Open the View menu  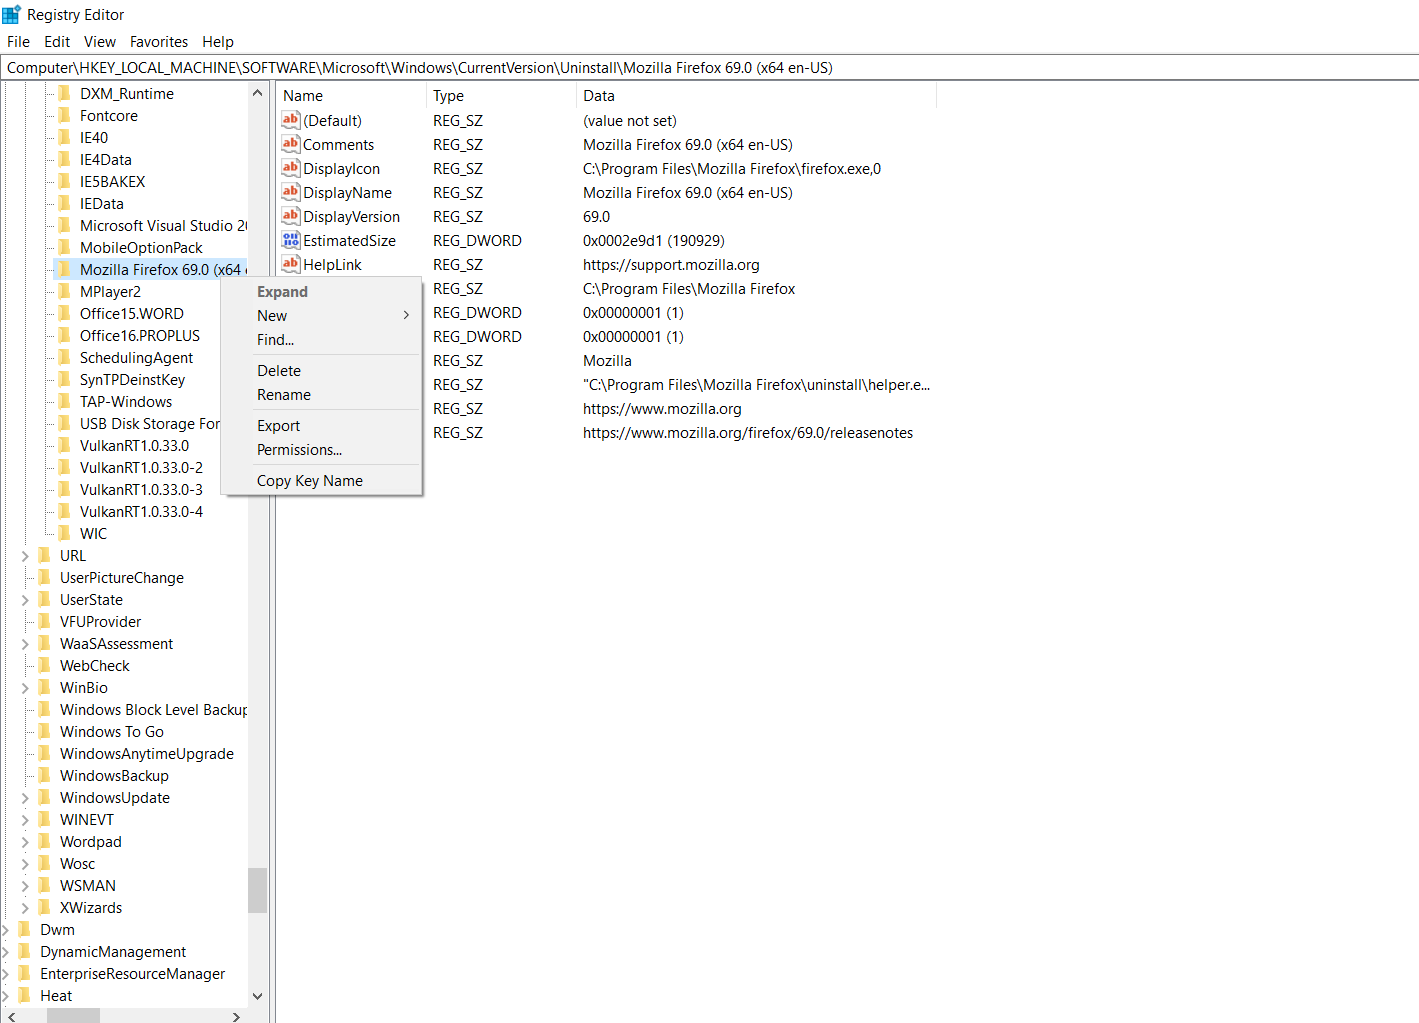click(100, 41)
